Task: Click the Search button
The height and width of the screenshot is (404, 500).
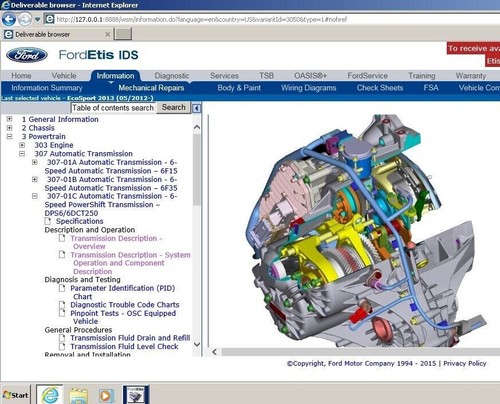Action: 173,107
